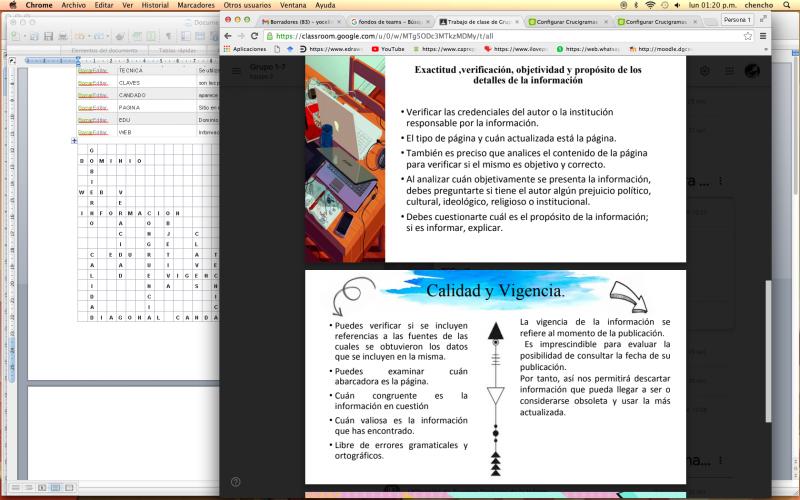Open the first Configurar Crucigramas tab
This screenshot has height=500, width=800.
pos(567,22)
